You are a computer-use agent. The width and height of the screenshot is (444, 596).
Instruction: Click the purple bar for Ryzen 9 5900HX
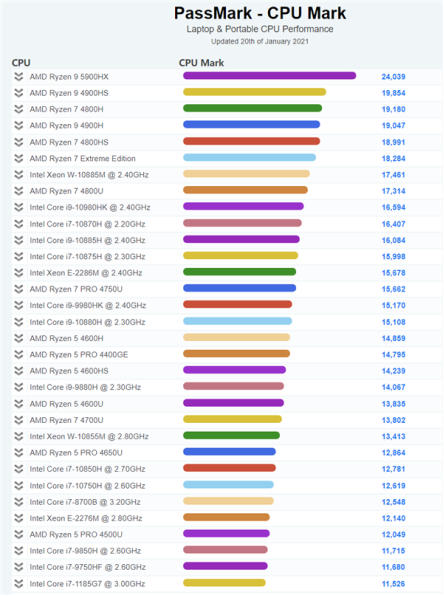270,76
